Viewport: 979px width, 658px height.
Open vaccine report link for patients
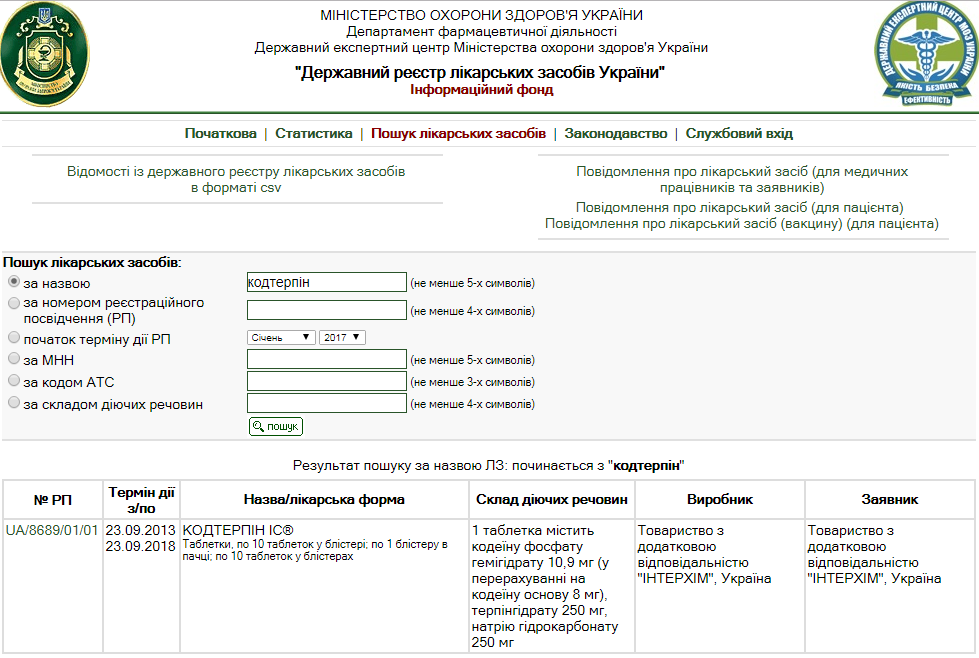pos(742,223)
